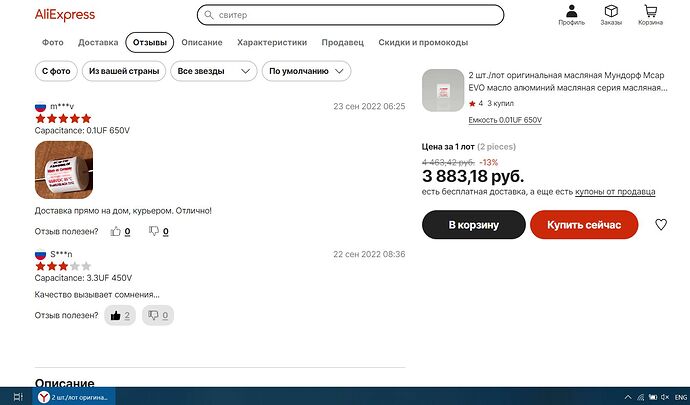Viewport: 690px width, 405px height.
Task: Click the price 3 883,18 руб.
Action: click(473, 176)
